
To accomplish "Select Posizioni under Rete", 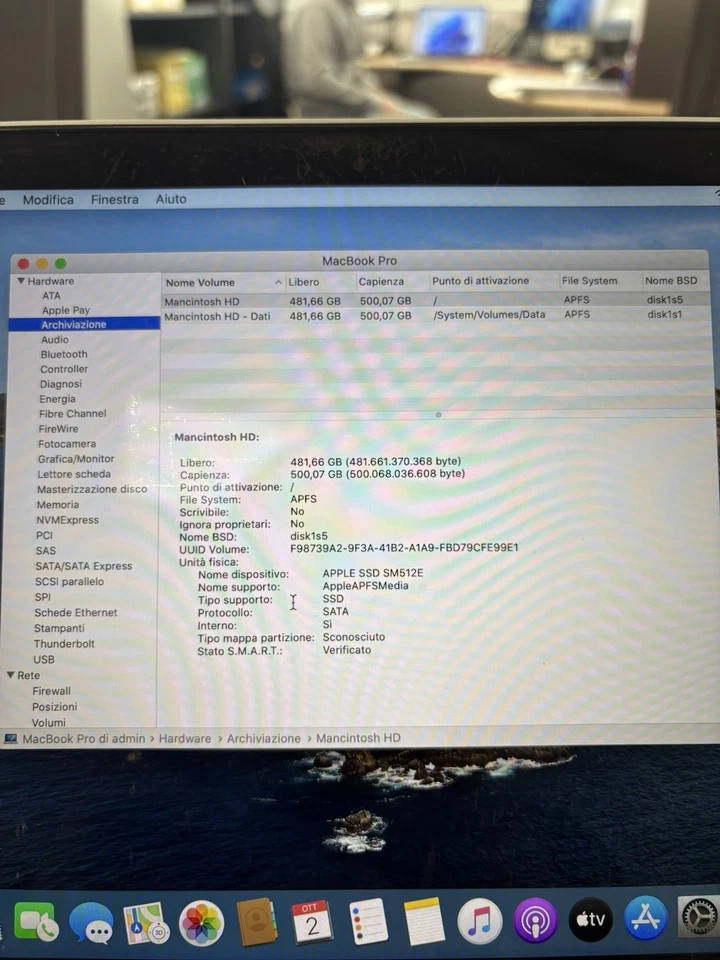I will [54, 707].
